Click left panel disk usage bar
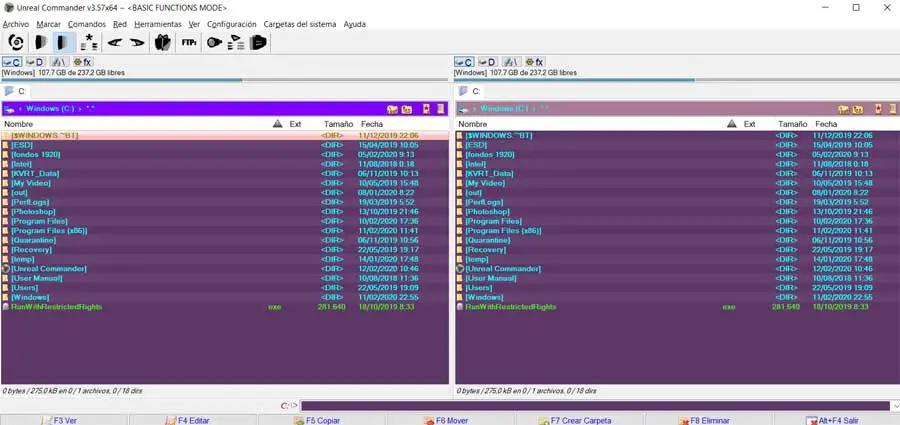Viewport: 900px width, 425px height. [x=224, y=80]
